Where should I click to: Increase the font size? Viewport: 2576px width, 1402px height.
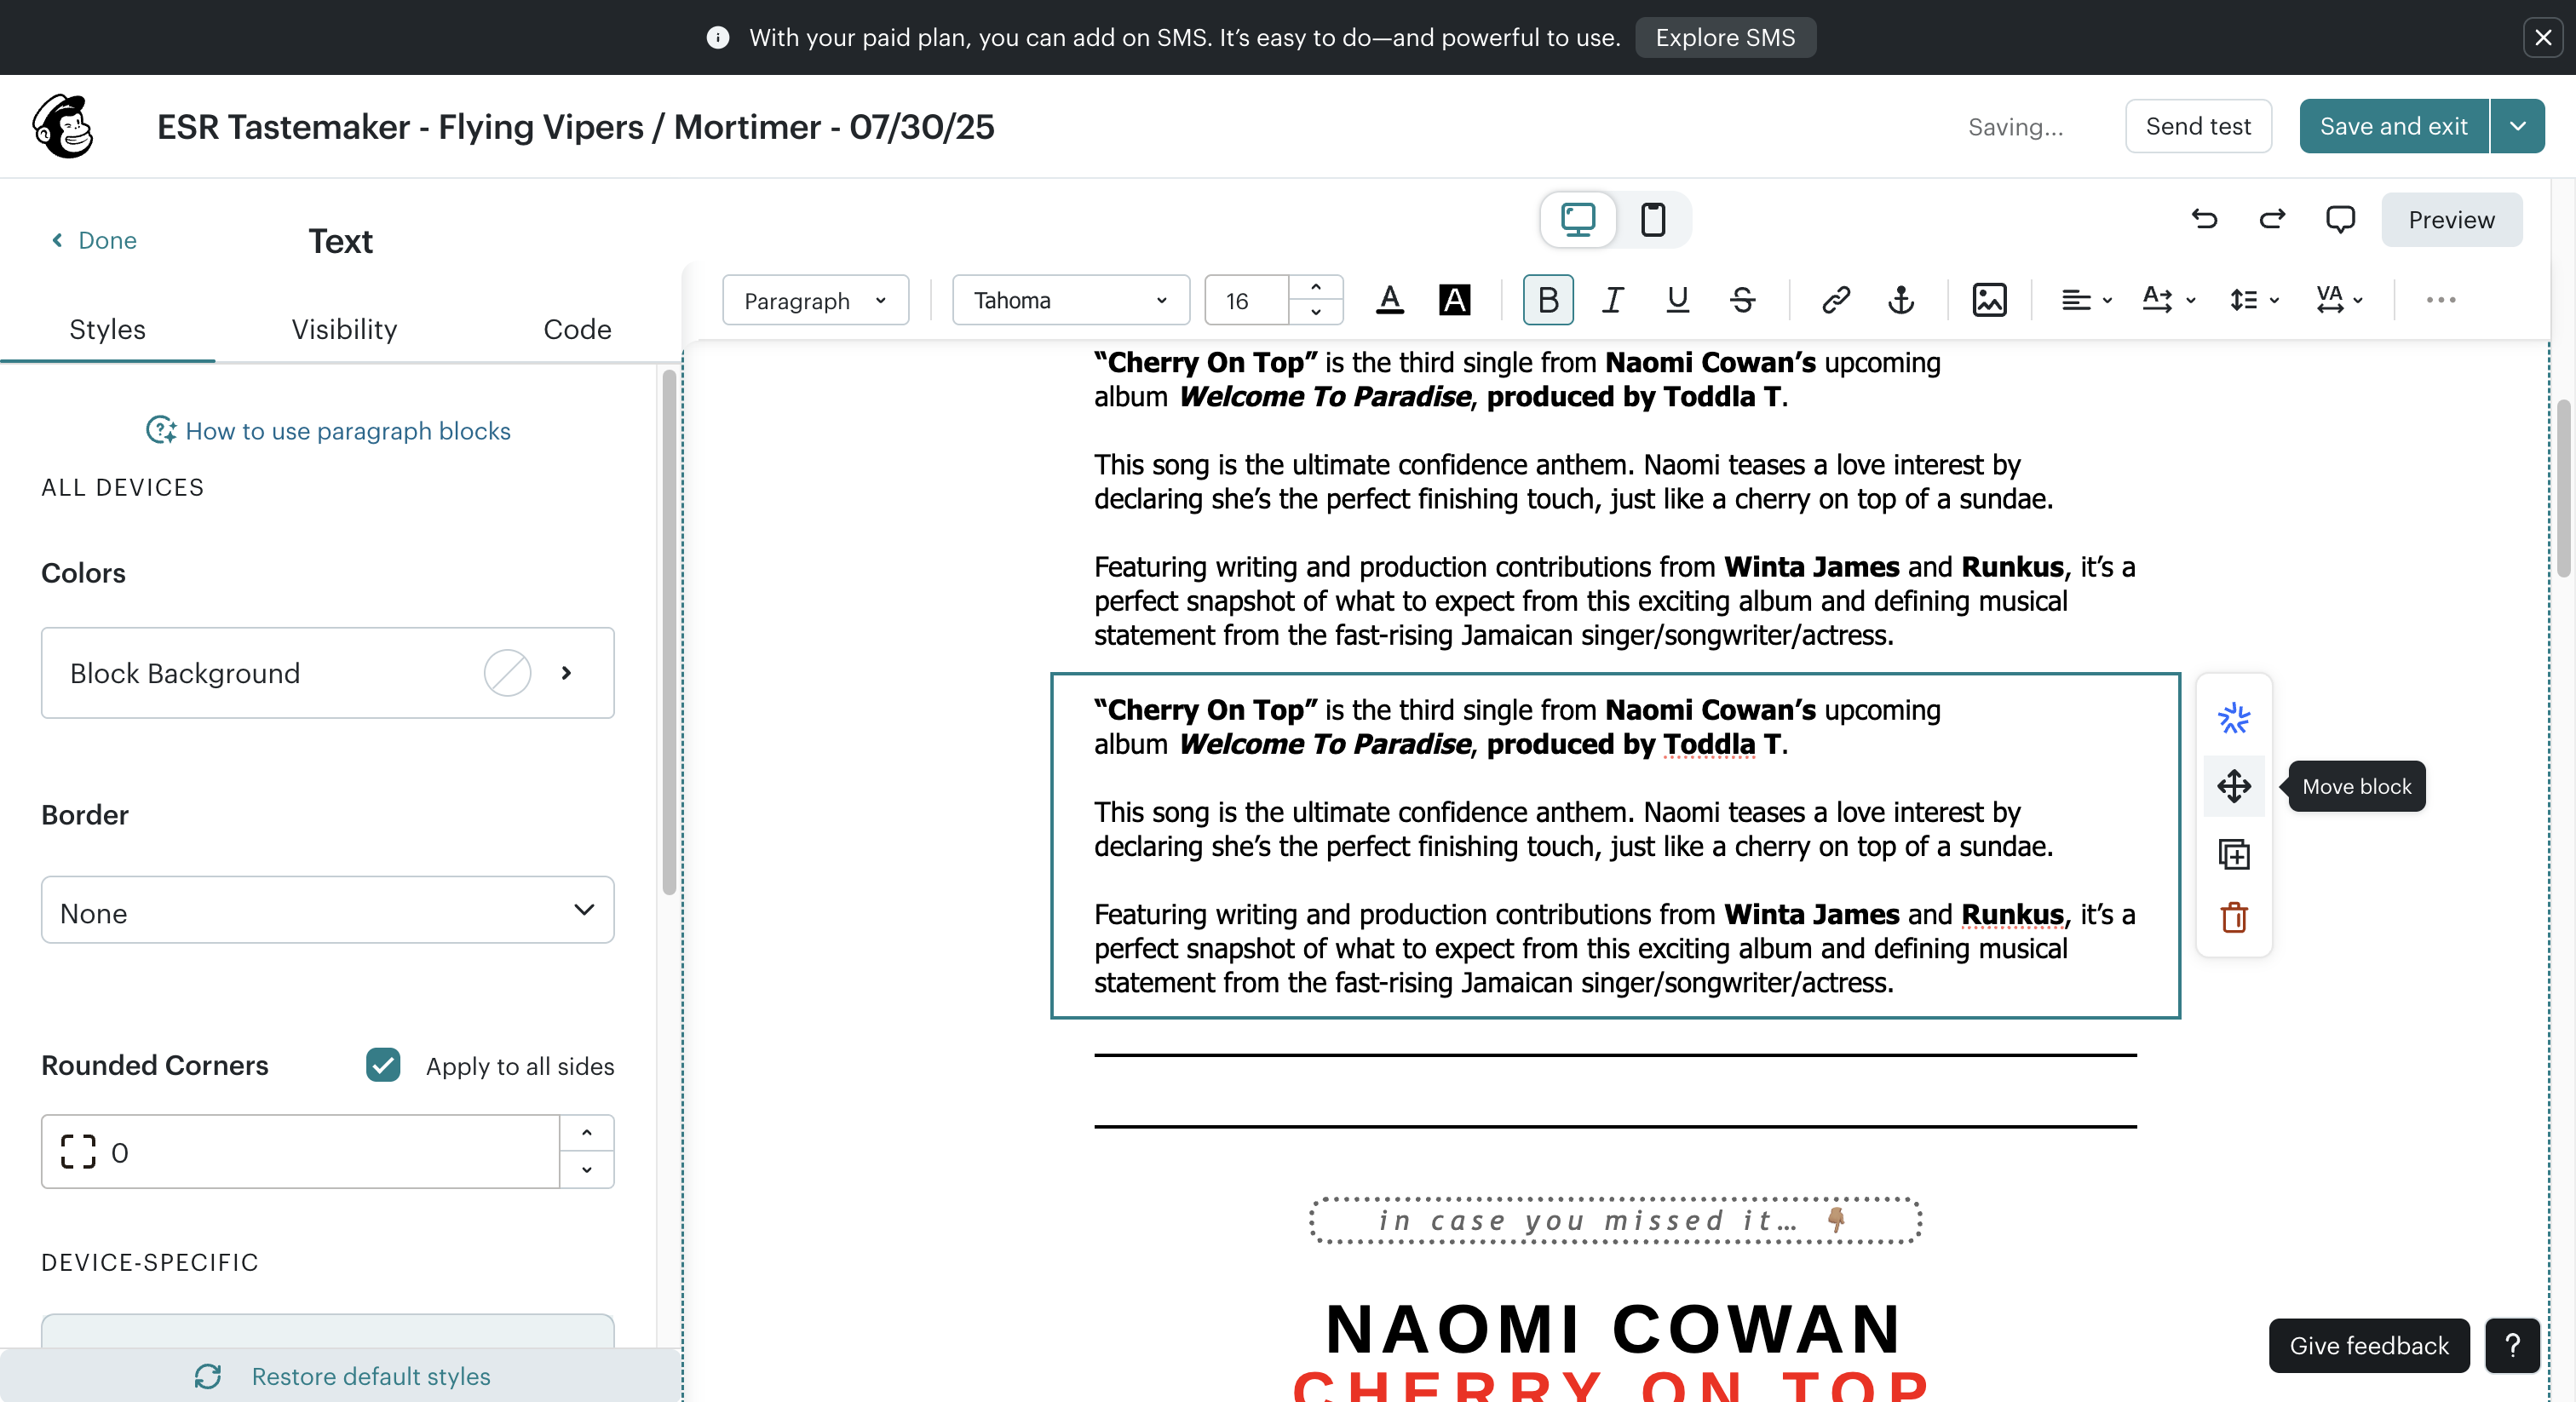[x=1316, y=287]
